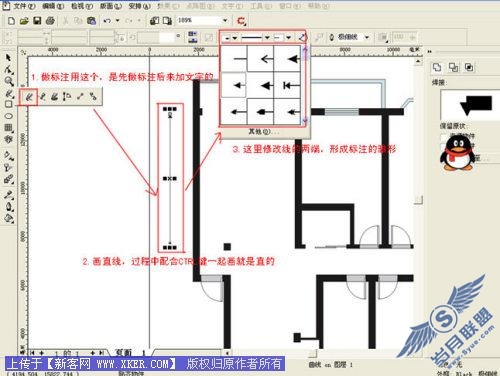
Task: Open the 检视 (View) menu
Action: click(x=82, y=6)
